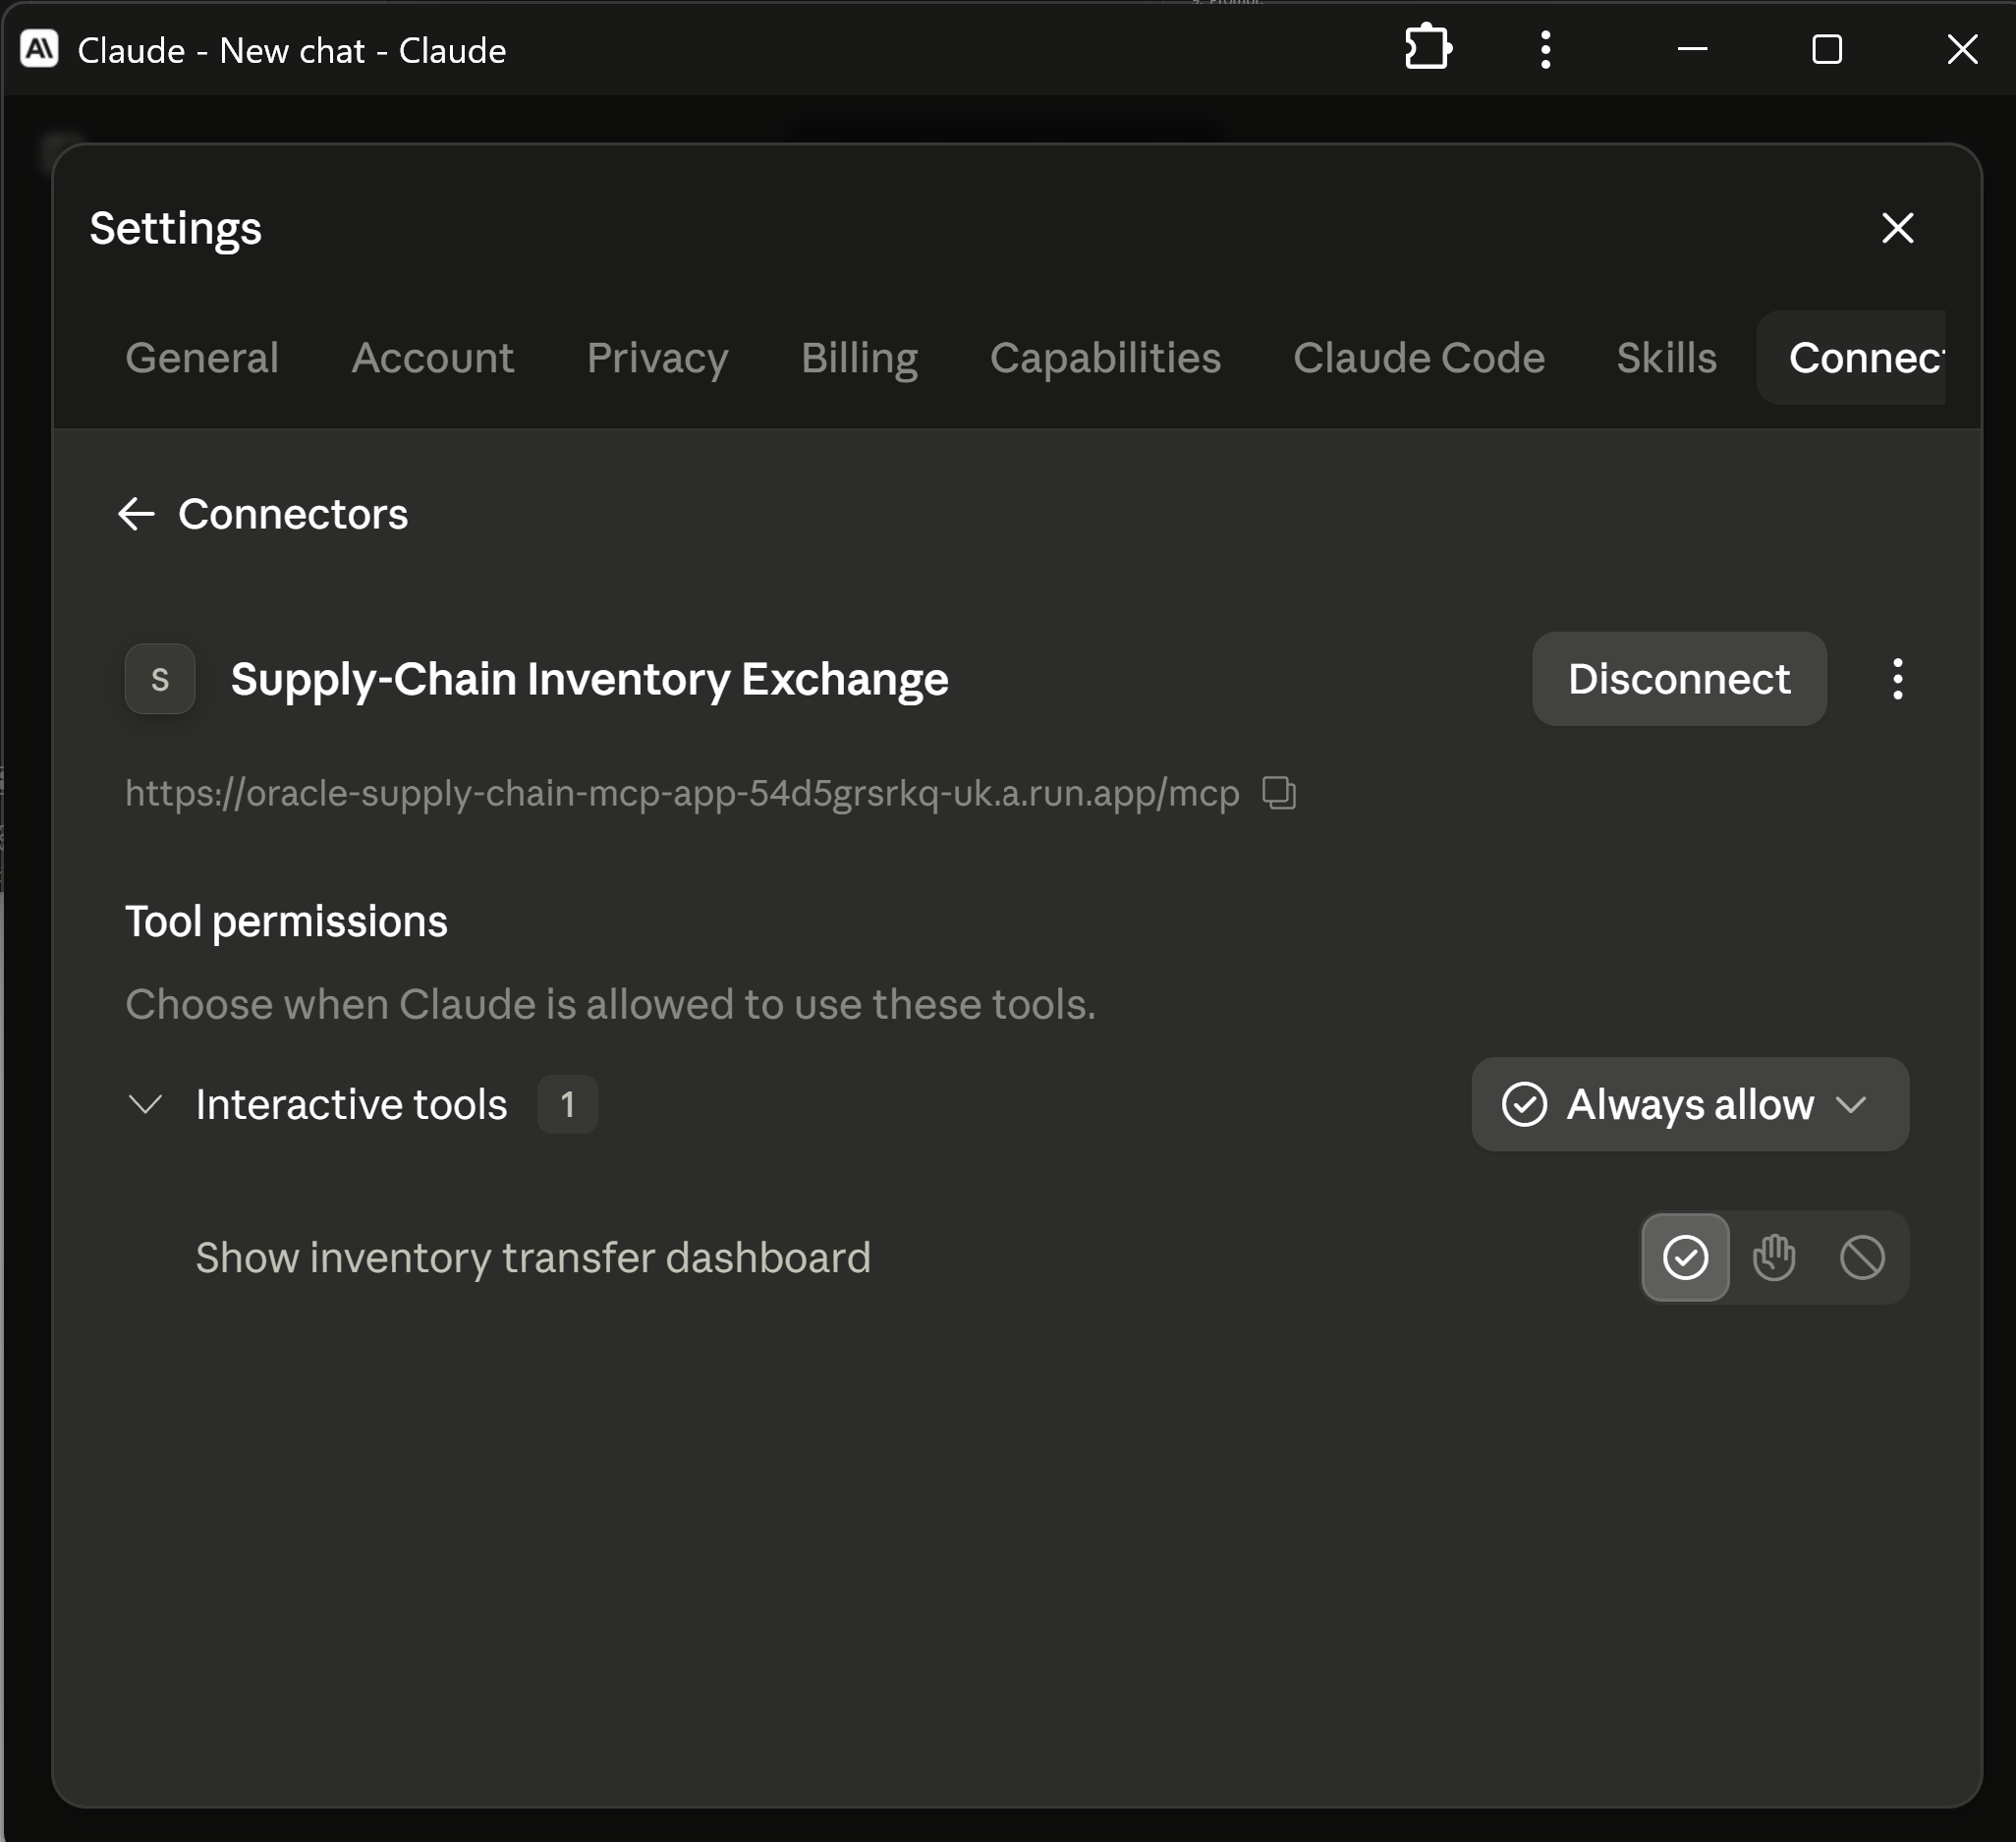Click the Tool permissions heading
This screenshot has height=1842, width=2016.
[286, 921]
